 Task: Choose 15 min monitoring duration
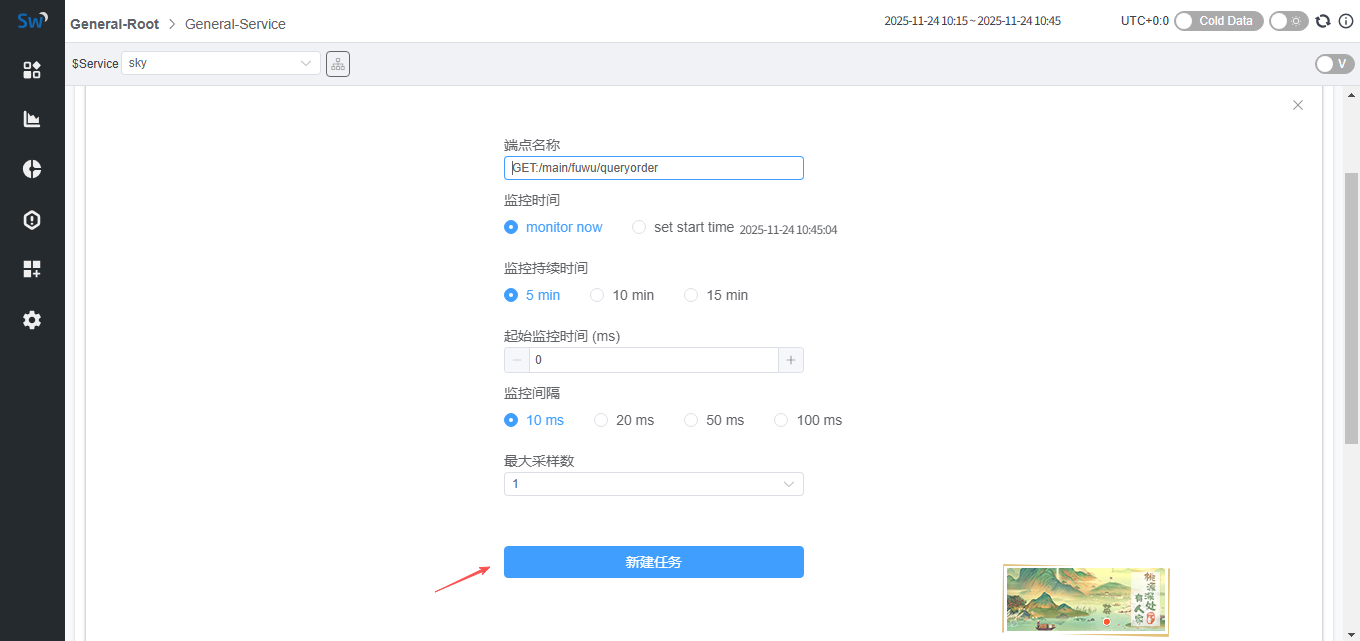(x=691, y=295)
